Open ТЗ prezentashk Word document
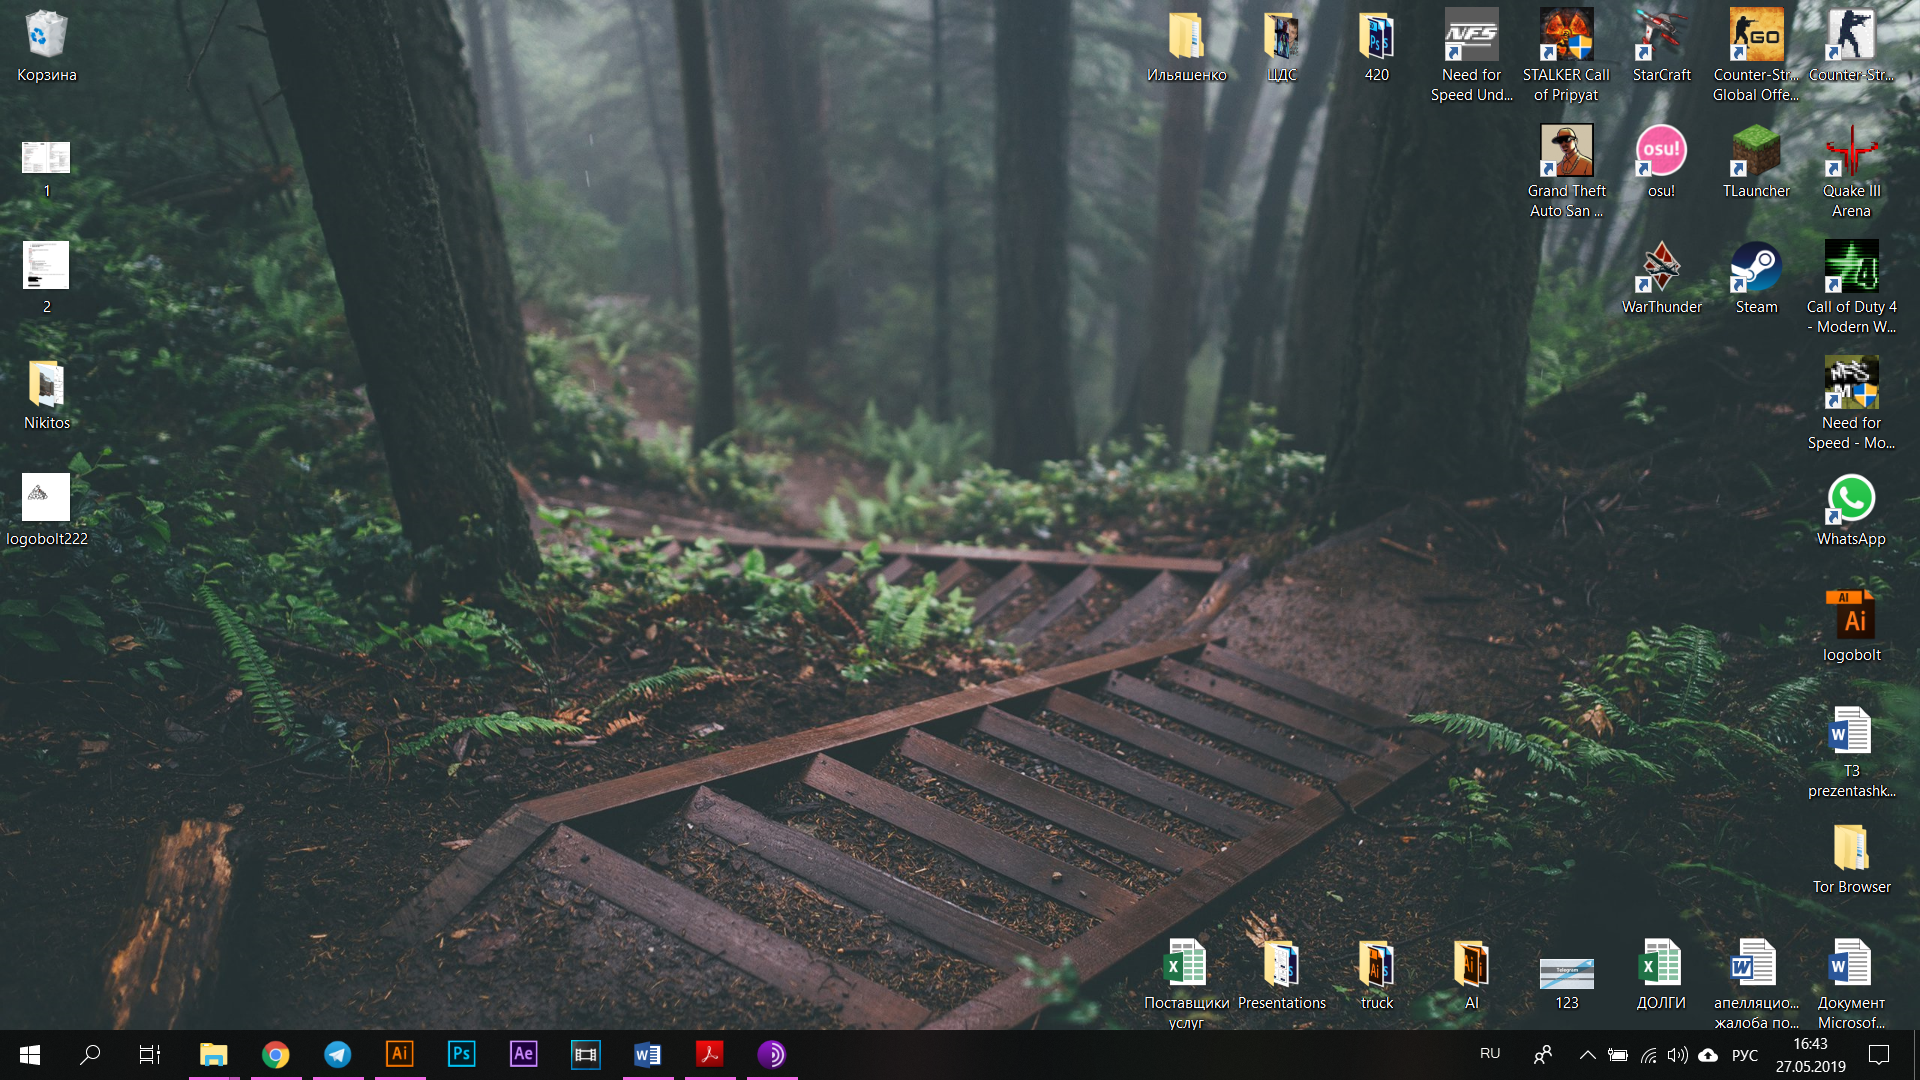 click(x=1851, y=752)
